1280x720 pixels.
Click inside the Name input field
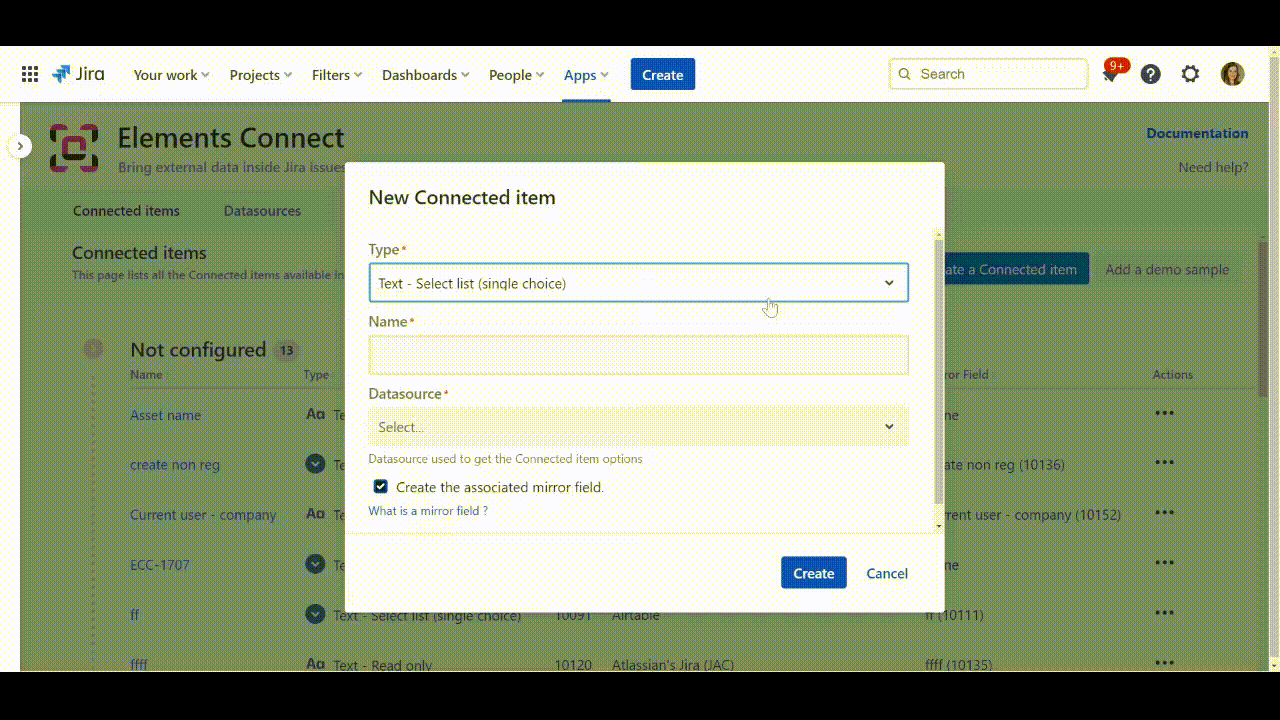(x=638, y=354)
